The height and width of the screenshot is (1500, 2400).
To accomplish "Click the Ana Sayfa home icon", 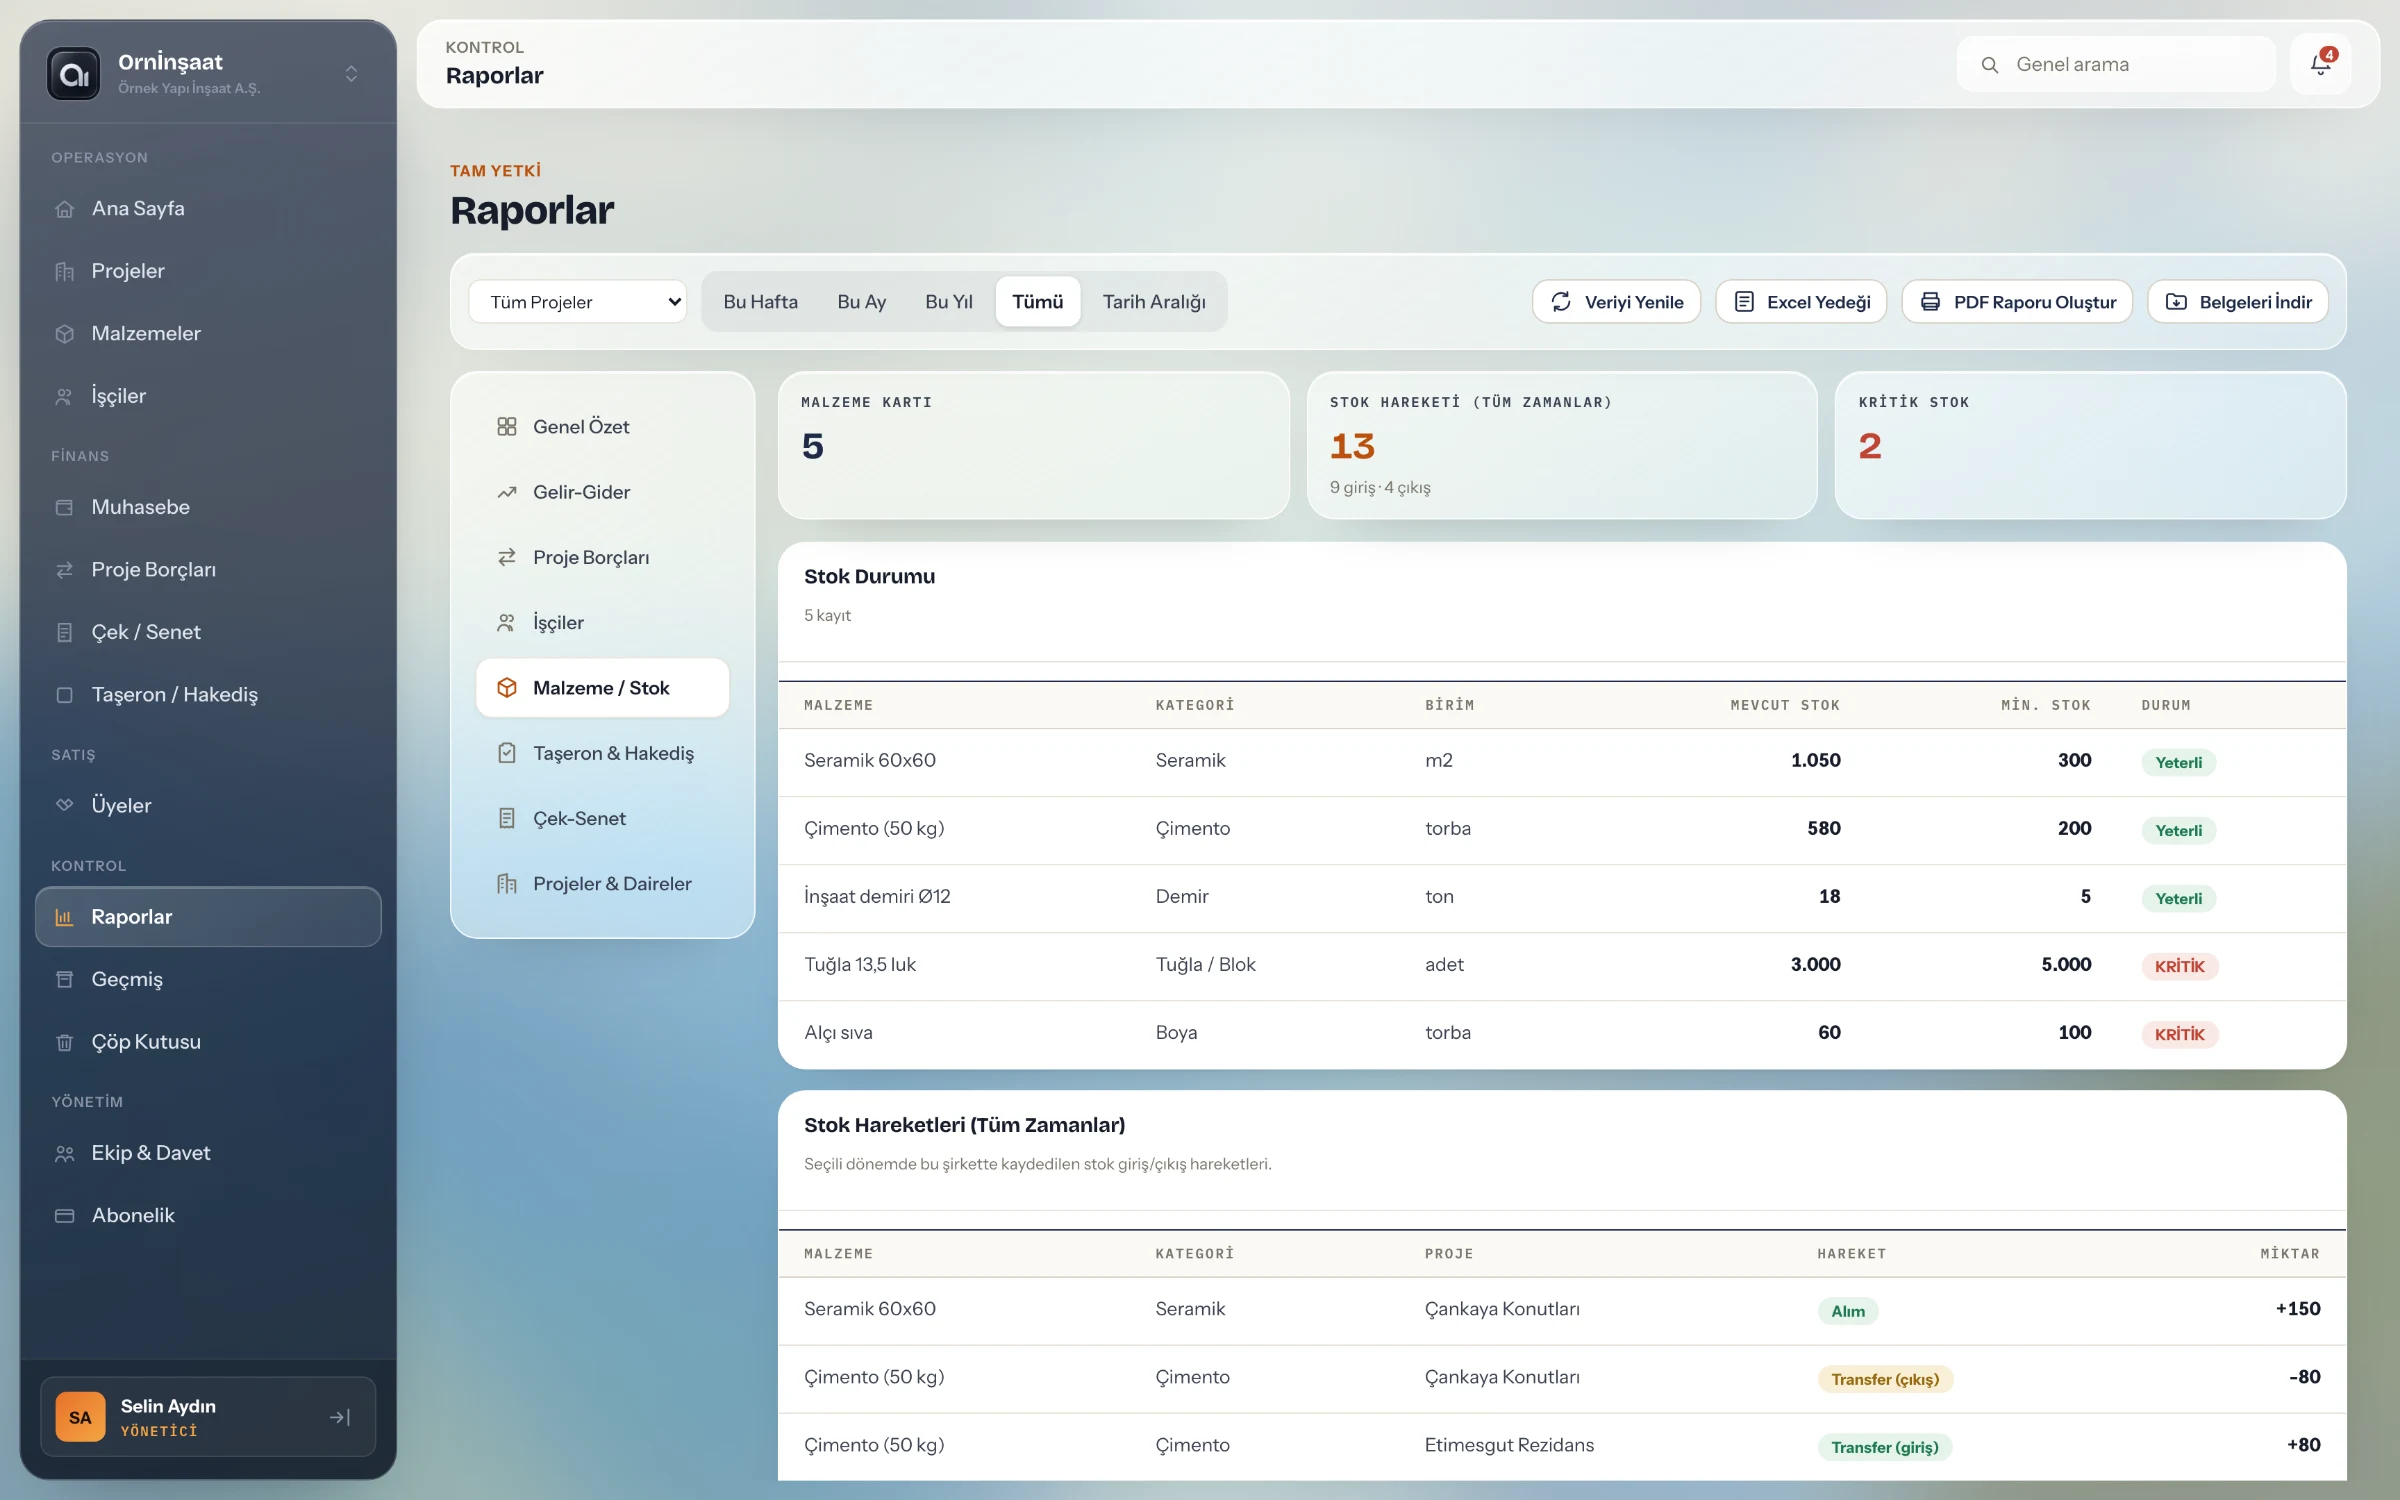I will coord(65,209).
